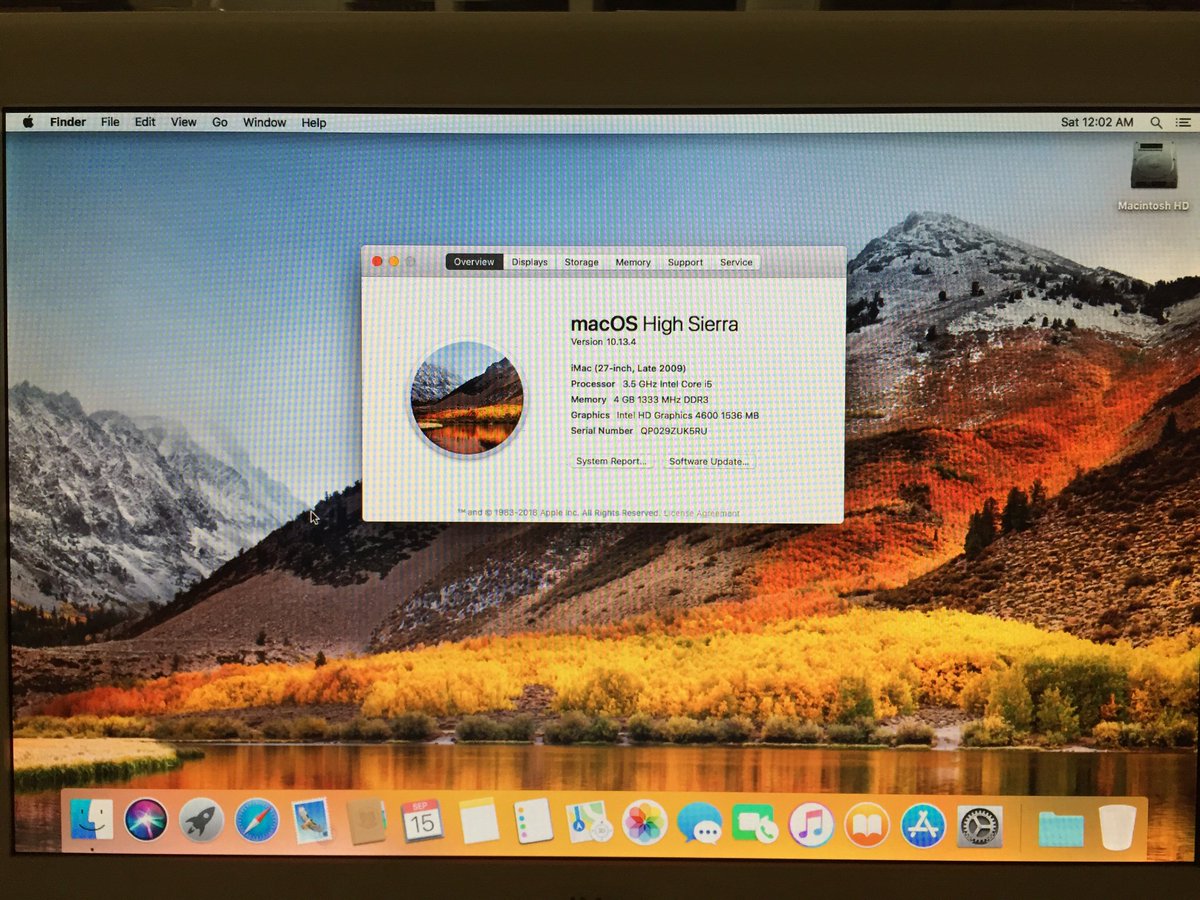Click processor 3.5 GHz Intel Core i5
1200x900 pixels.
click(667, 384)
